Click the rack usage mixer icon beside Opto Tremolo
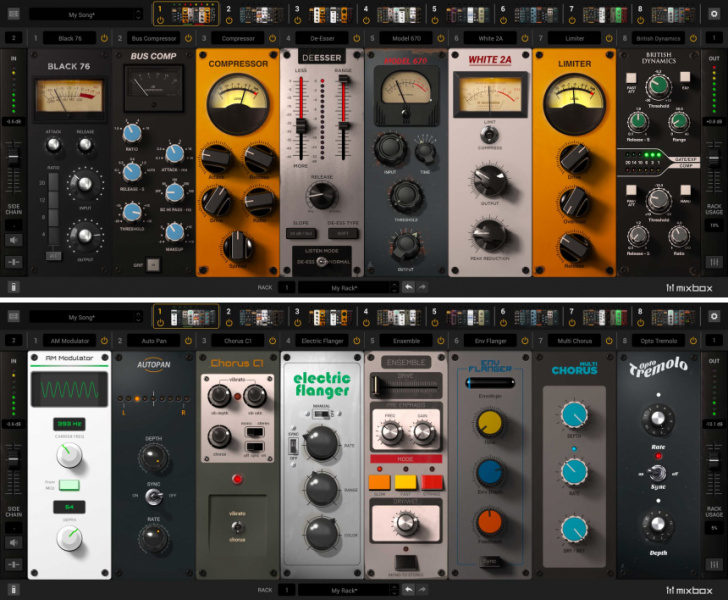Image resolution: width=728 pixels, height=600 pixels. tap(714, 564)
